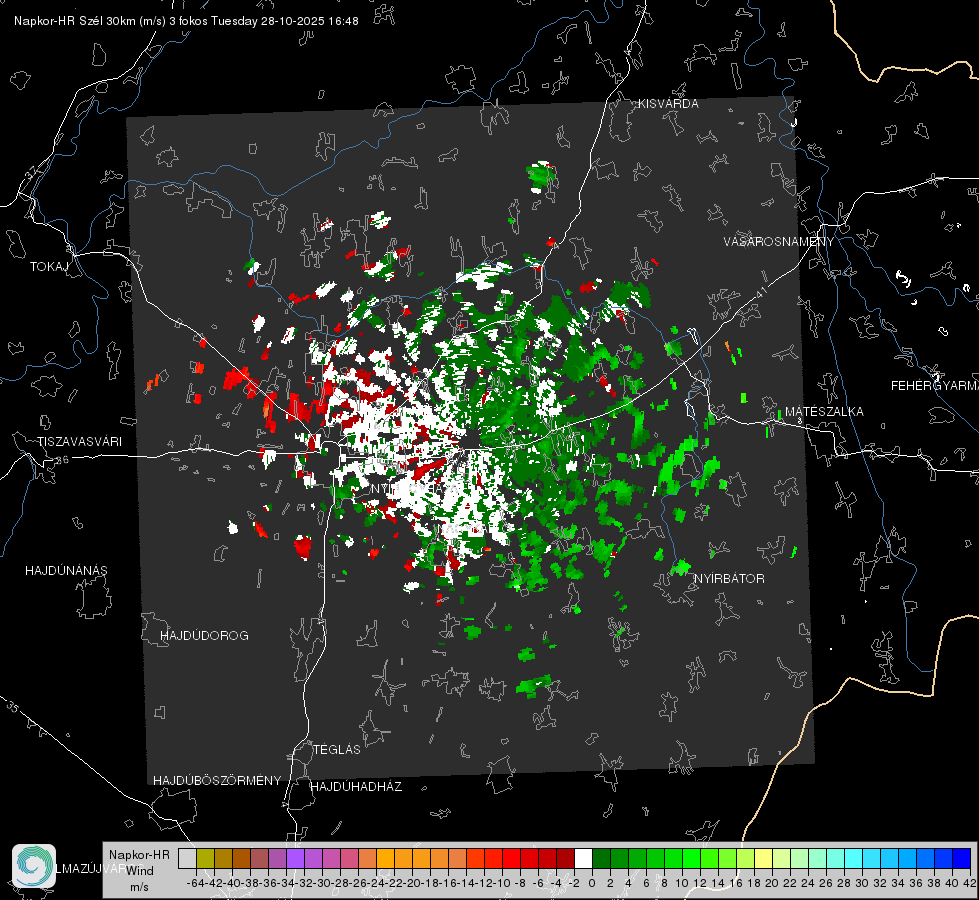Click the KISVÁRDA town label
Image resolution: width=979 pixels, height=900 pixels.
coord(668,104)
